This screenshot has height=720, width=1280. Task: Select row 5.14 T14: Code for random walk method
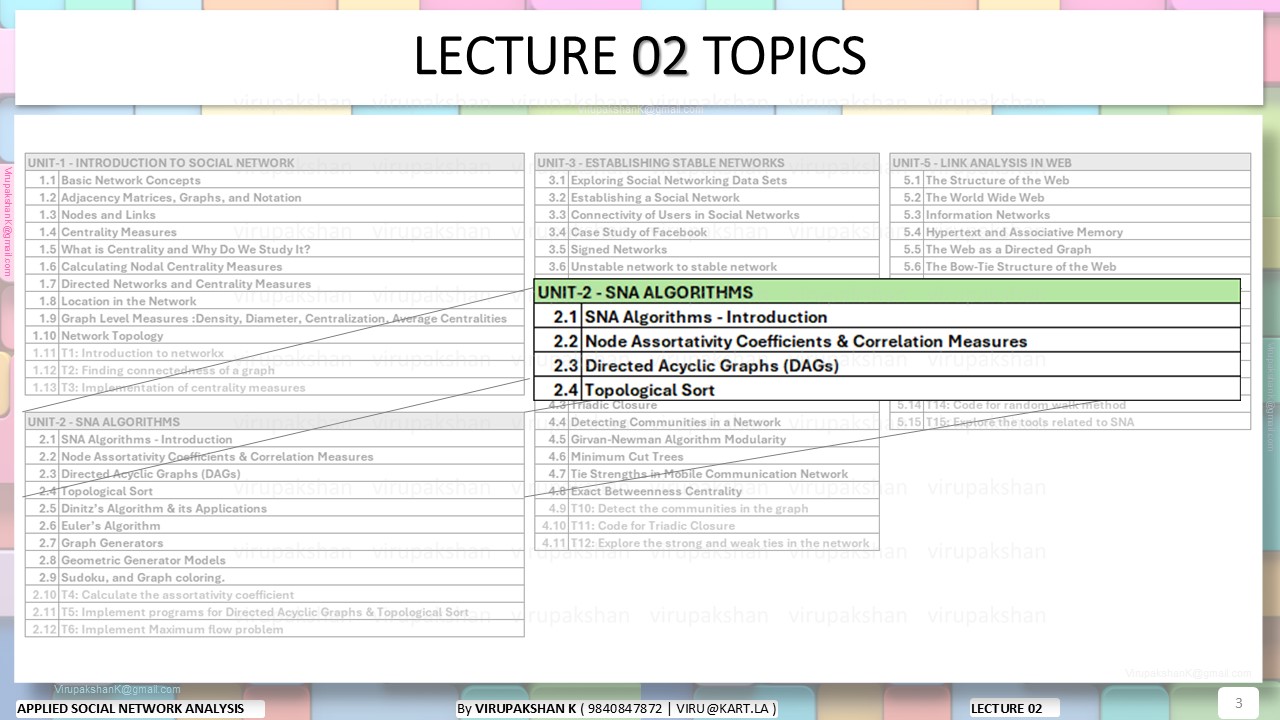tap(1070, 406)
